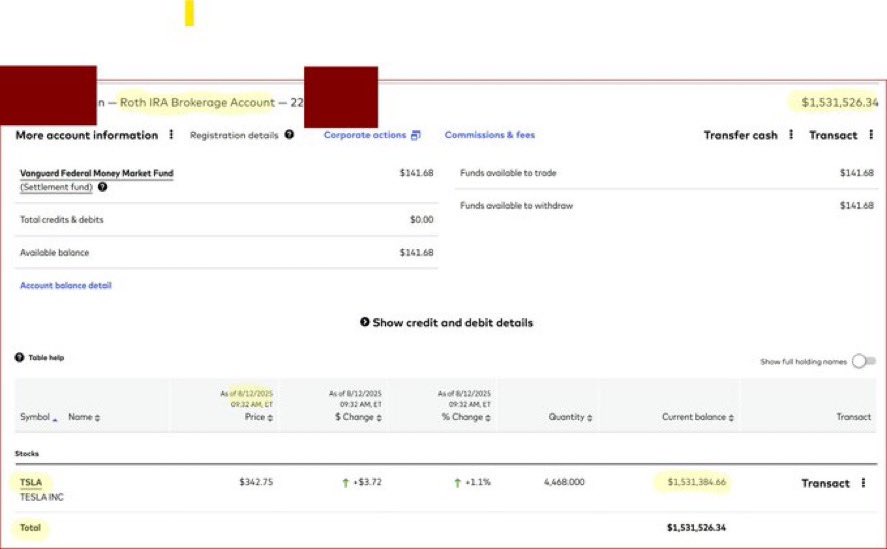This screenshot has width=887, height=549.
Task: Click the TSLA stock symbol link
Action: 31,482
